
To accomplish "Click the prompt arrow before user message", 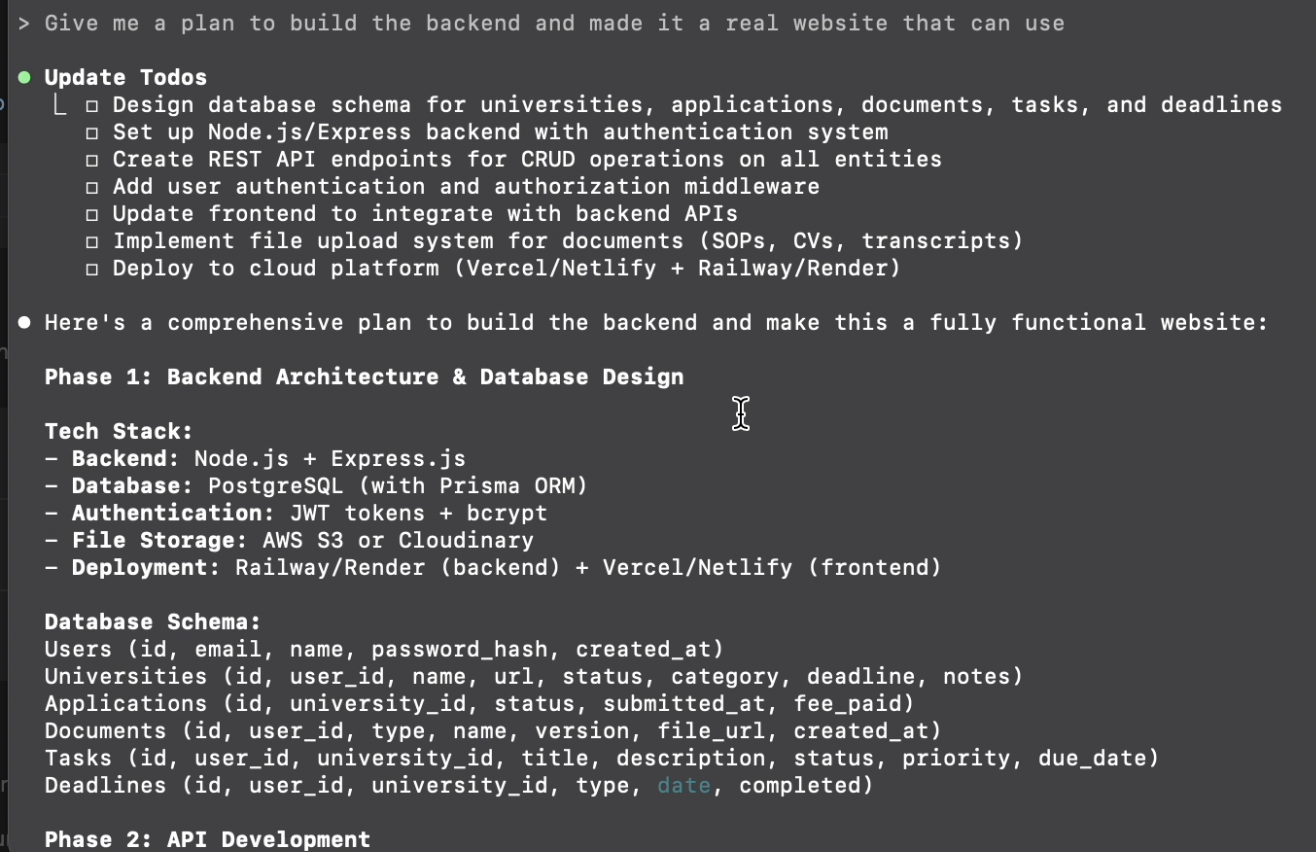I will [x=24, y=23].
